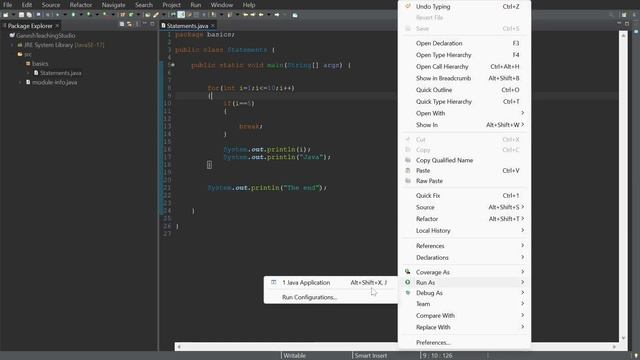Click Collapse All in Package Explorer
Viewport: 640px width, 360px height.
point(122,24)
